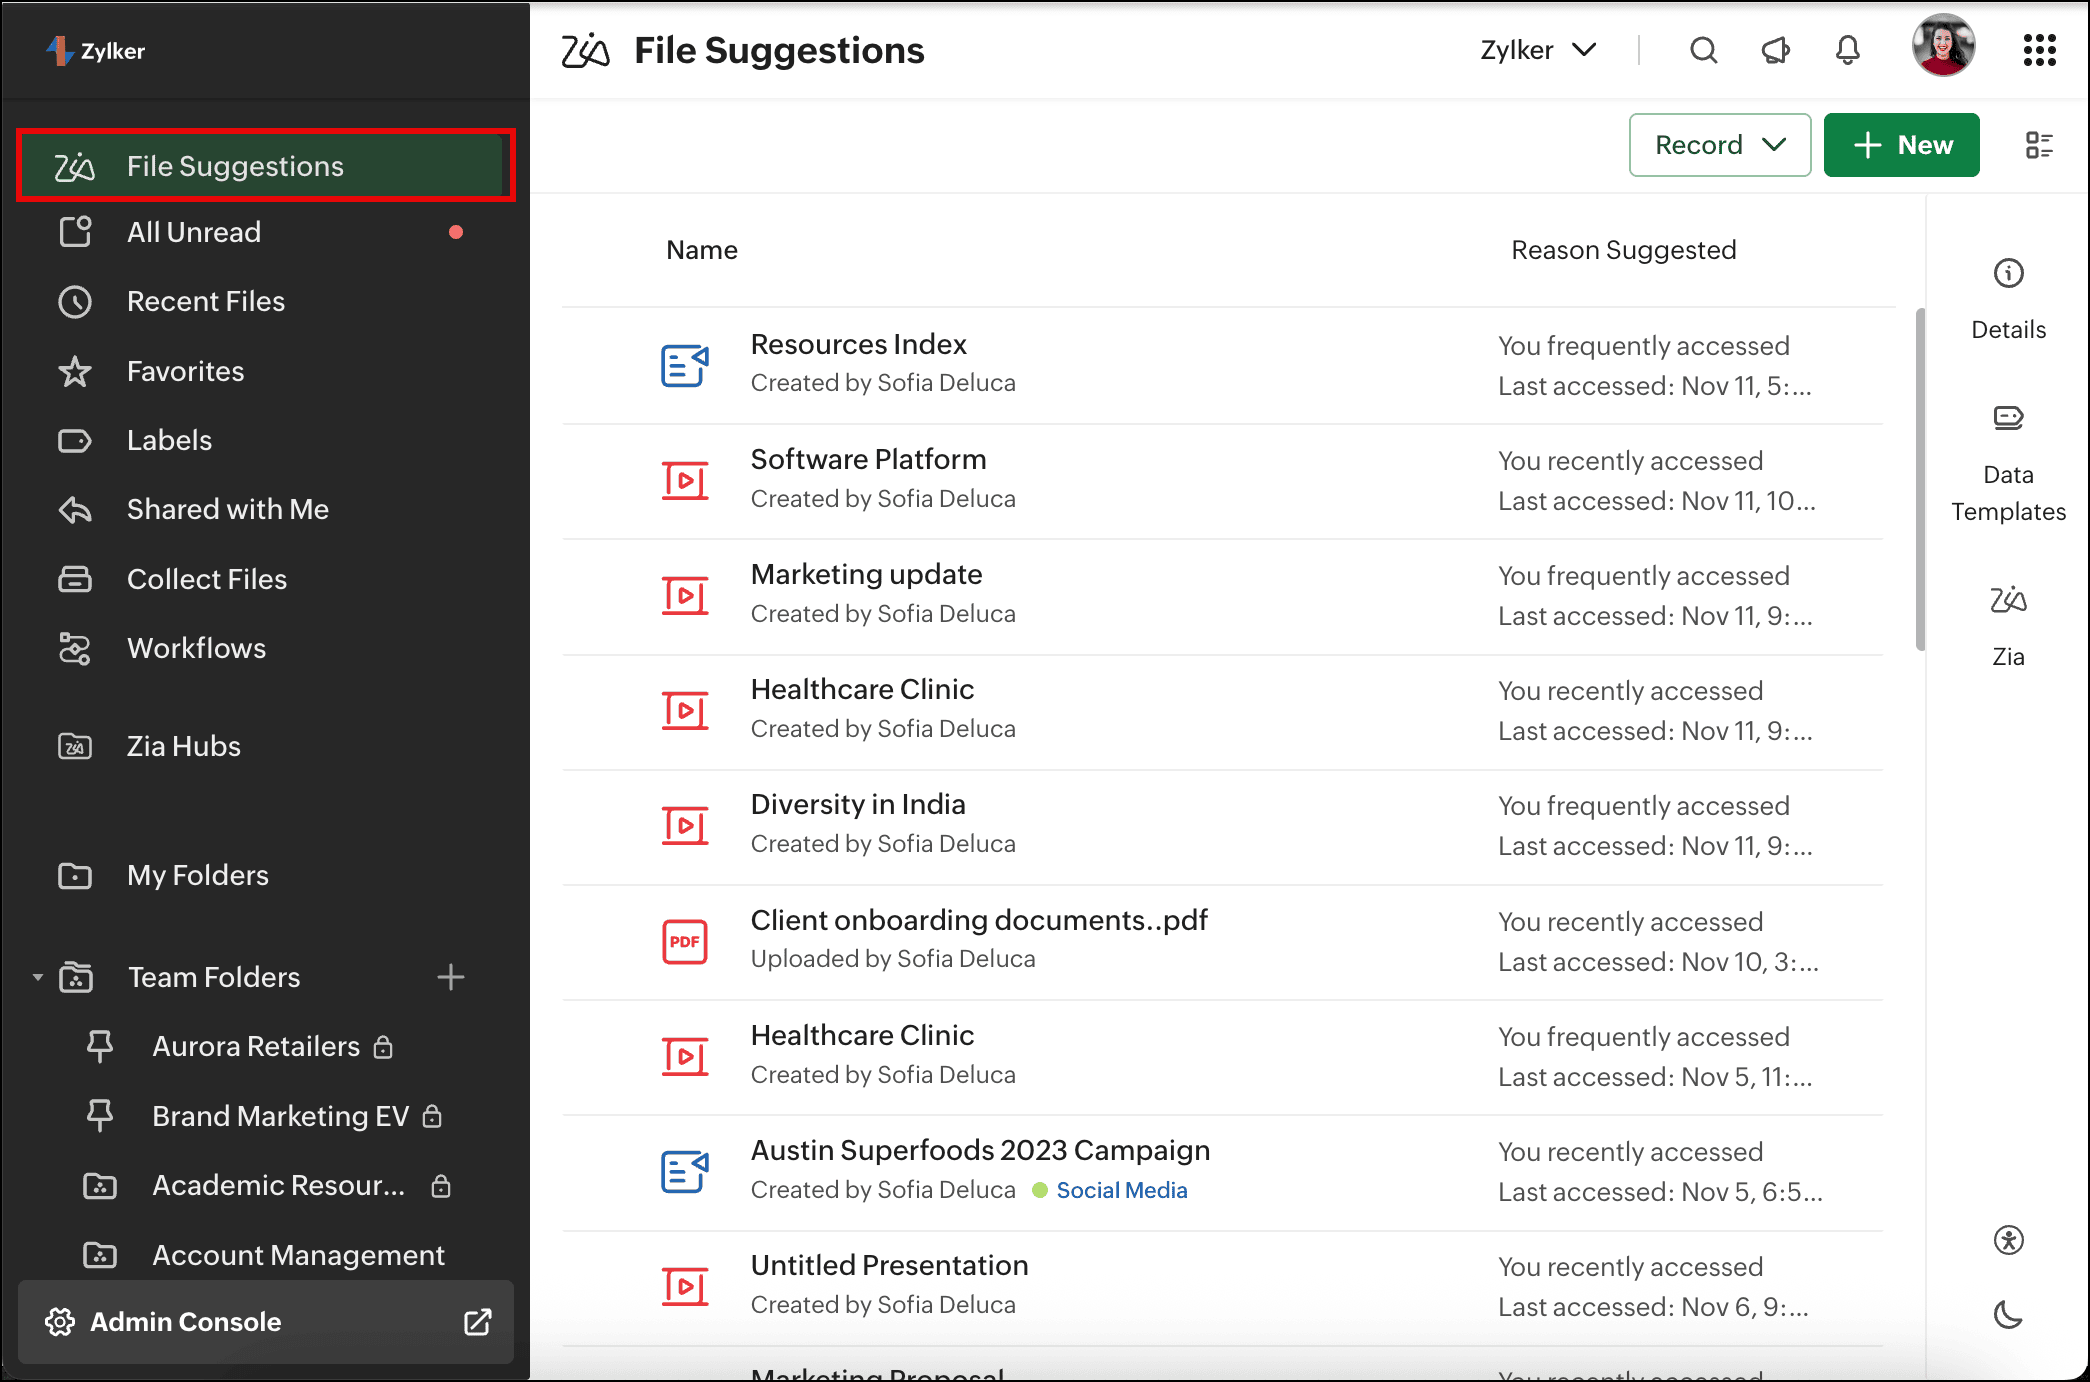Click the green New button
Screen dimensions: 2090x1382
1901,146
